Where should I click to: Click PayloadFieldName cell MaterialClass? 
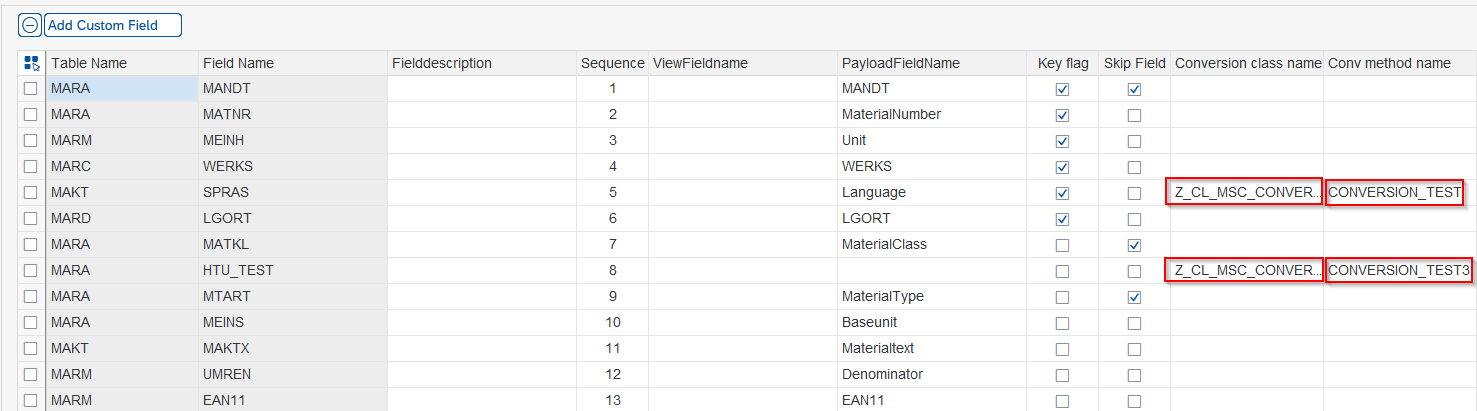click(932, 245)
